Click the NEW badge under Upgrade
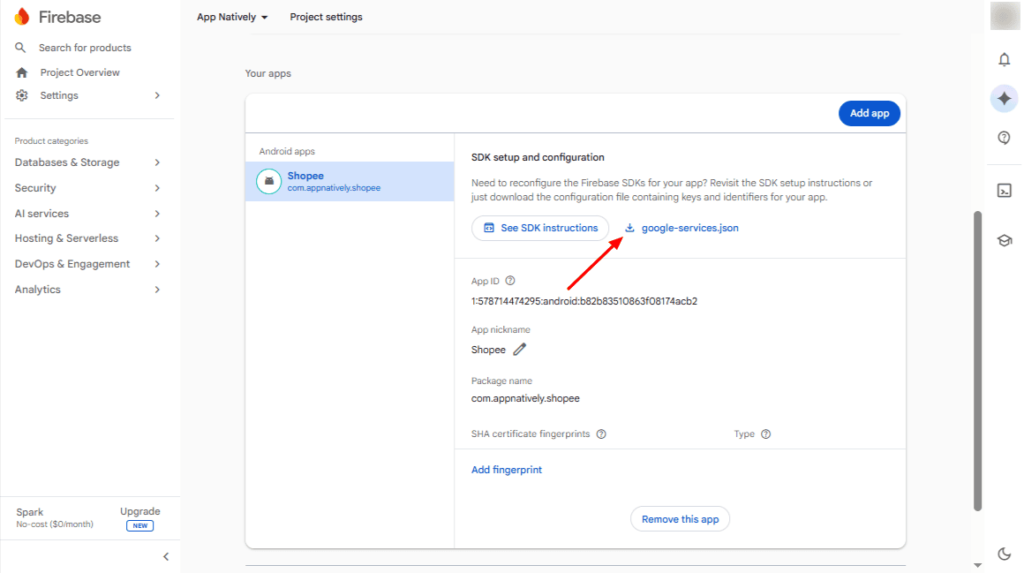The height and width of the screenshot is (573, 1024). (x=140, y=525)
